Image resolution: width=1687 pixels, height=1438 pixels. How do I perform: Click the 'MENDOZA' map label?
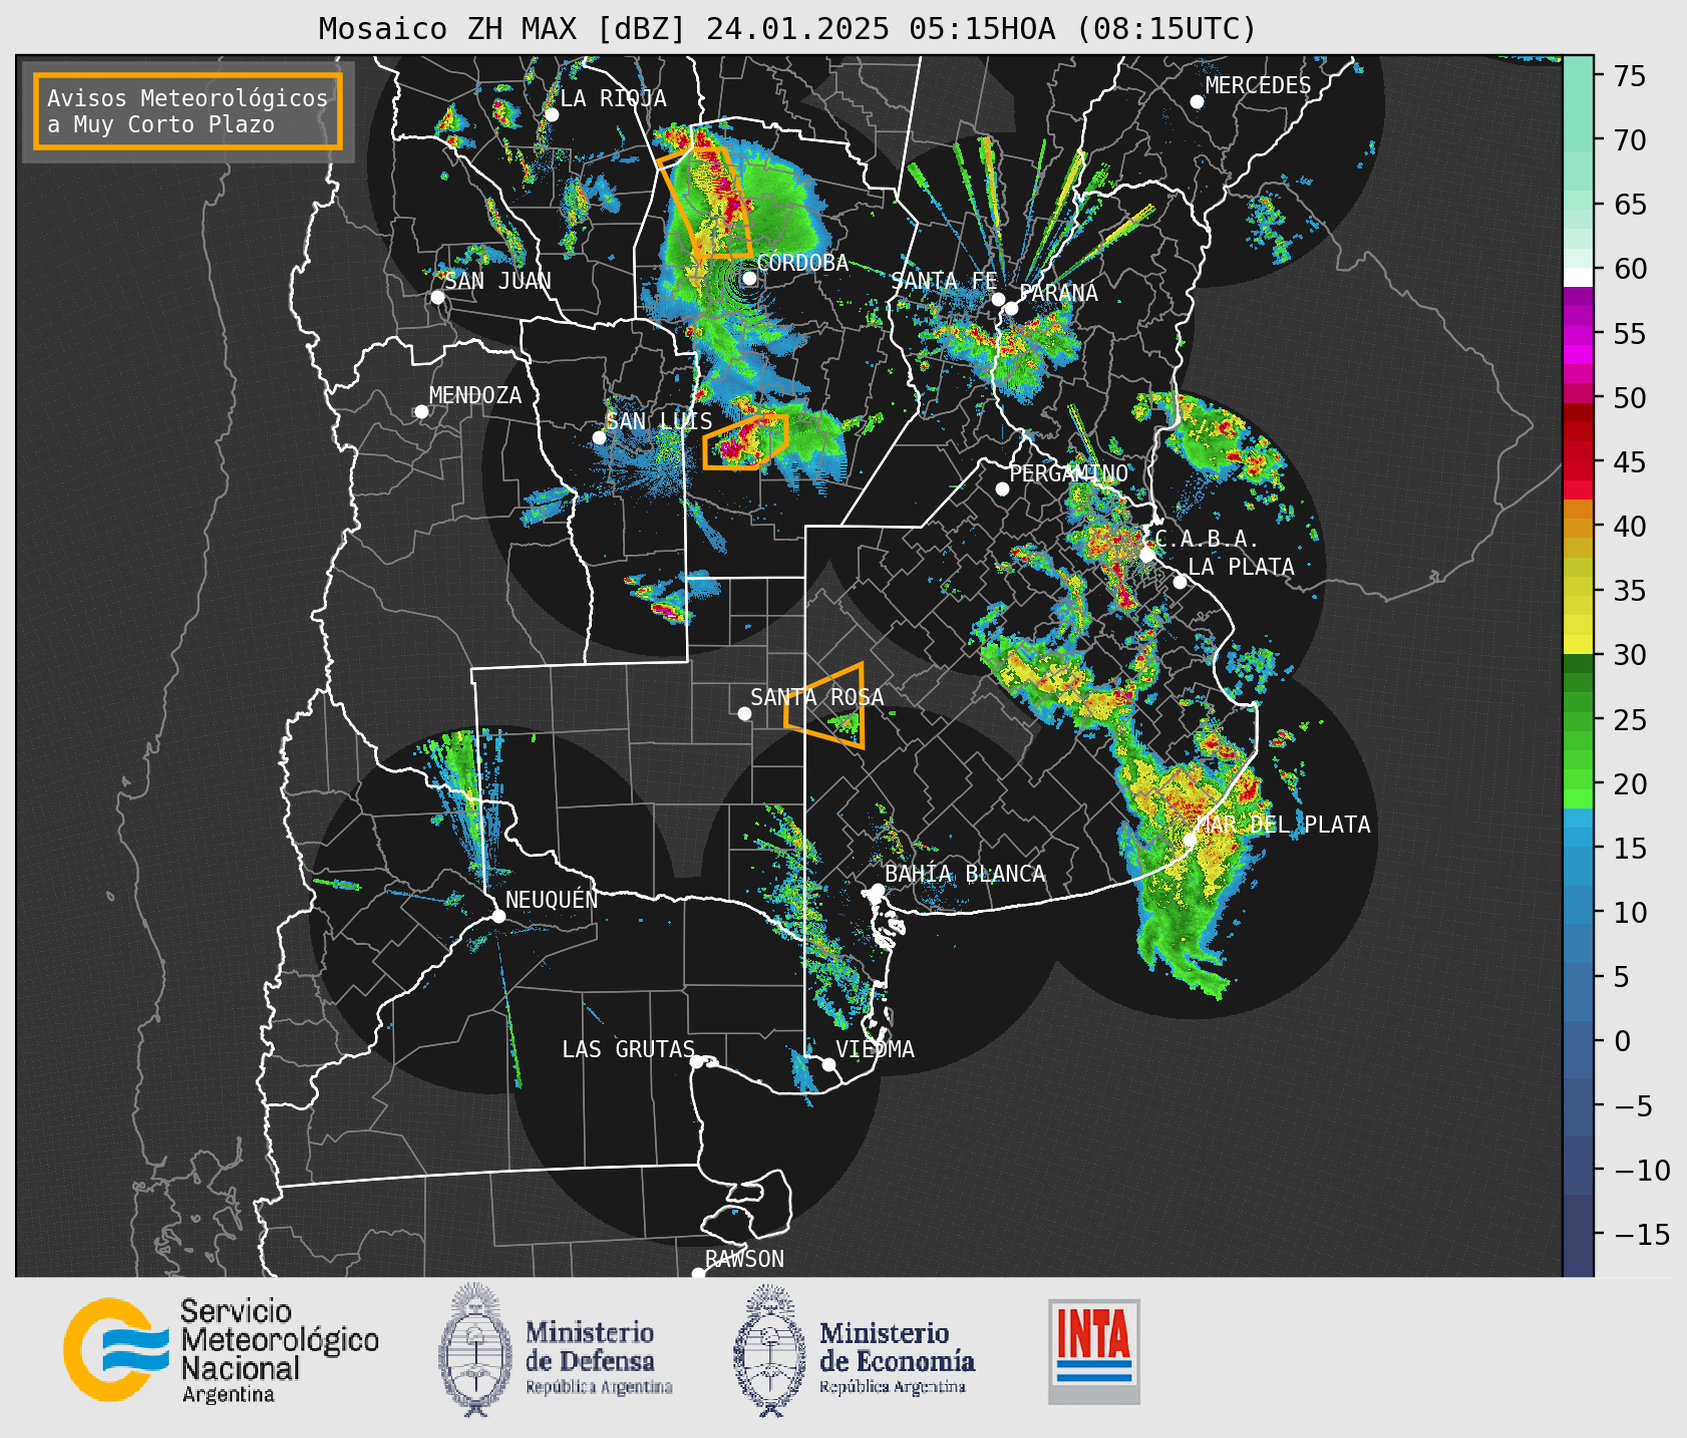475,395
